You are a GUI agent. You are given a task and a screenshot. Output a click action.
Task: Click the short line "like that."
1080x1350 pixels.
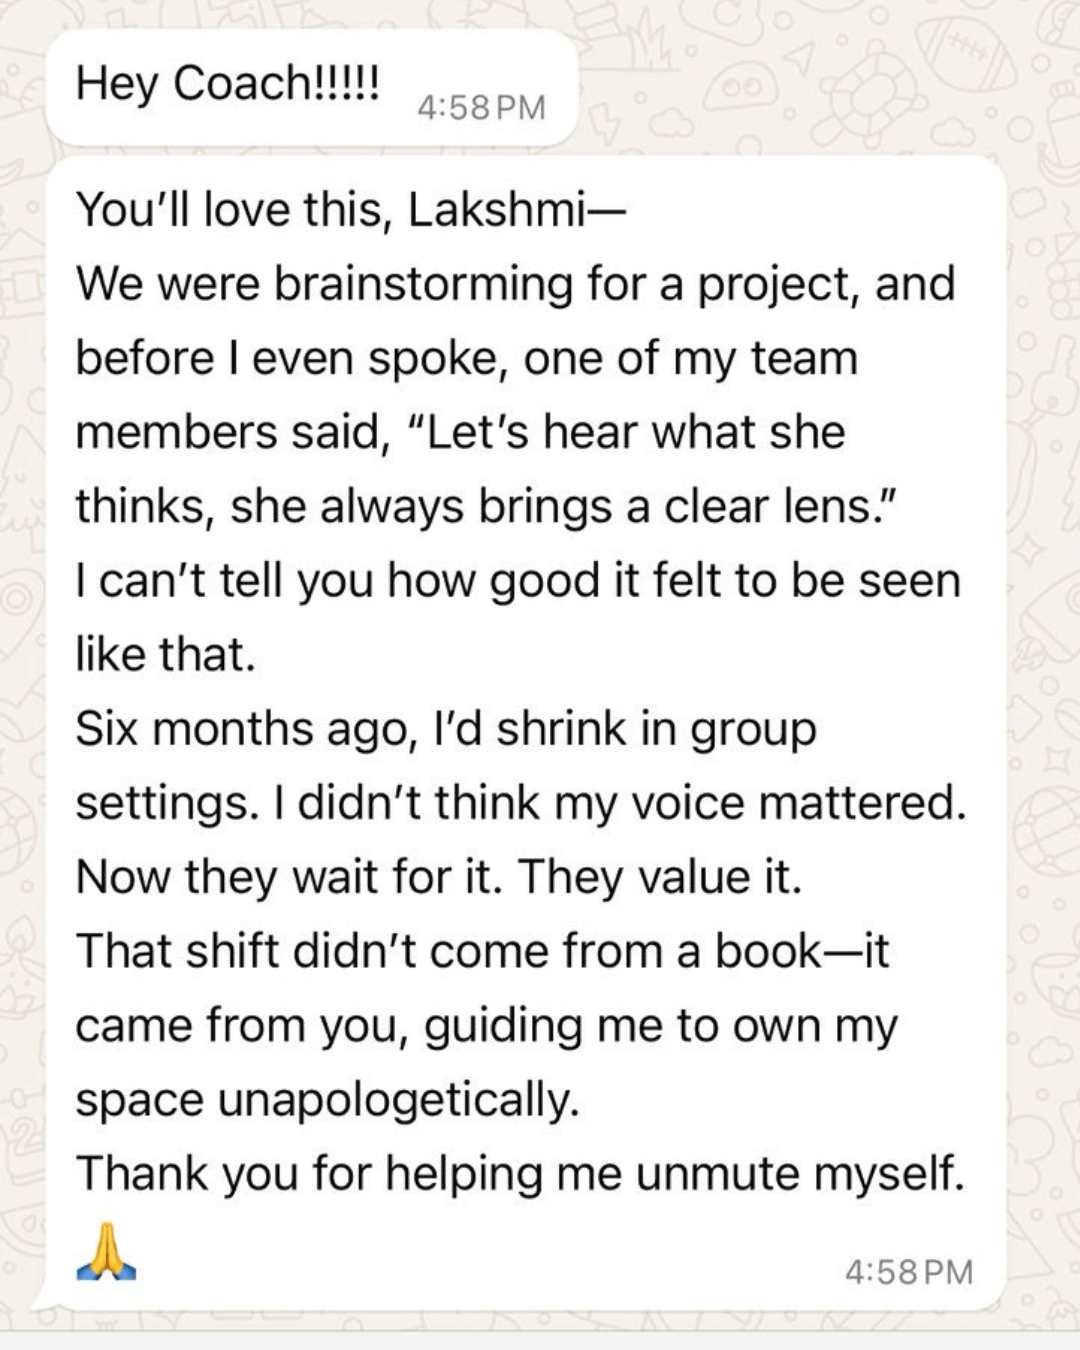(x=166, y=654)
